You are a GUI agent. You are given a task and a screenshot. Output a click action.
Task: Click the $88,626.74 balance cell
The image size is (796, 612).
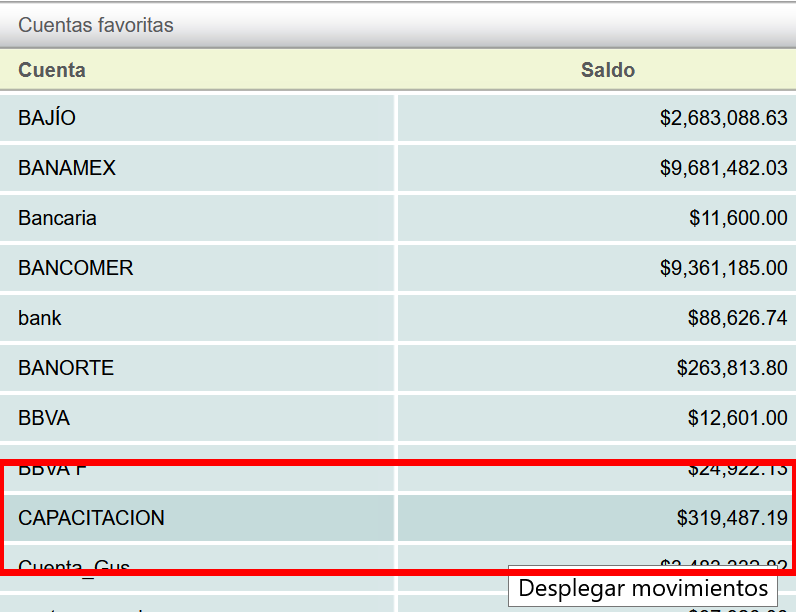point(737,318)
